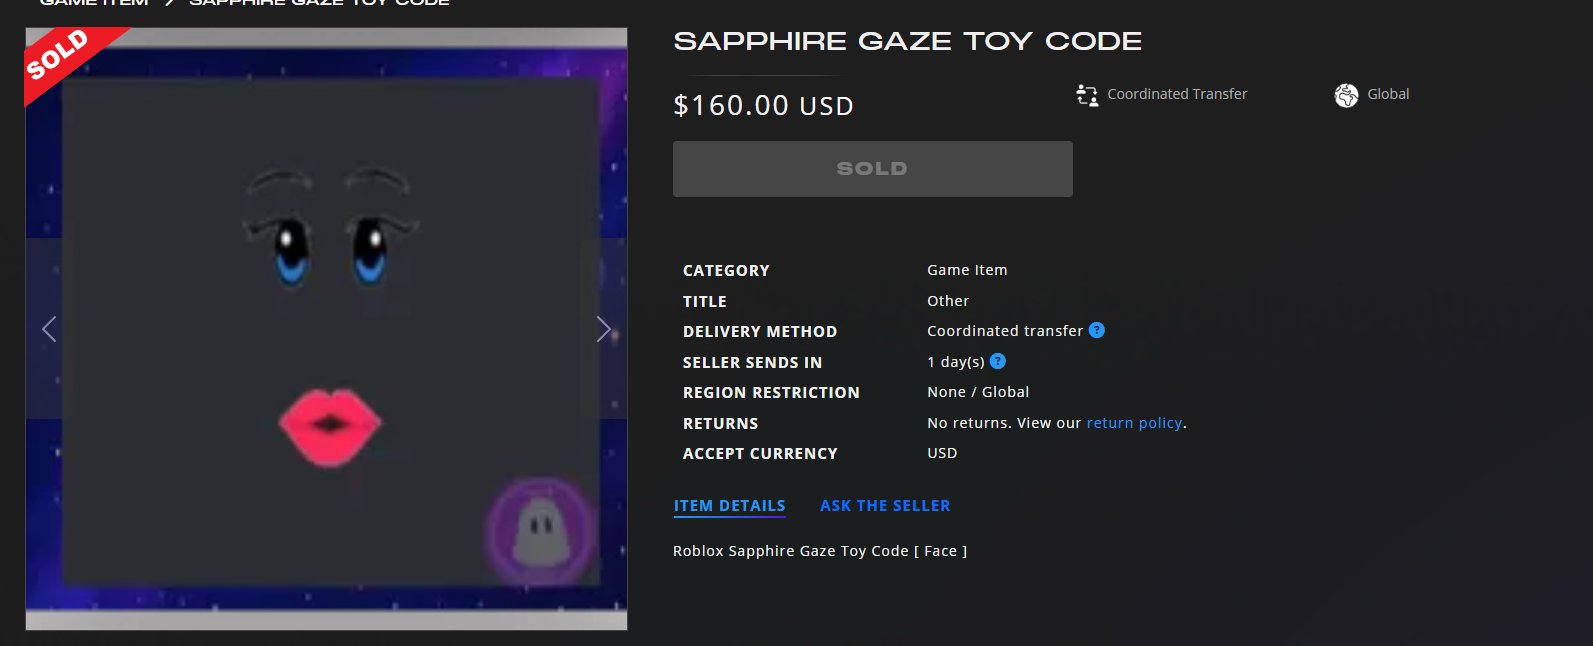This screenshot has width=1593, height=646.
Task: Open the return policy link
Action: (x=1134, y=423)
